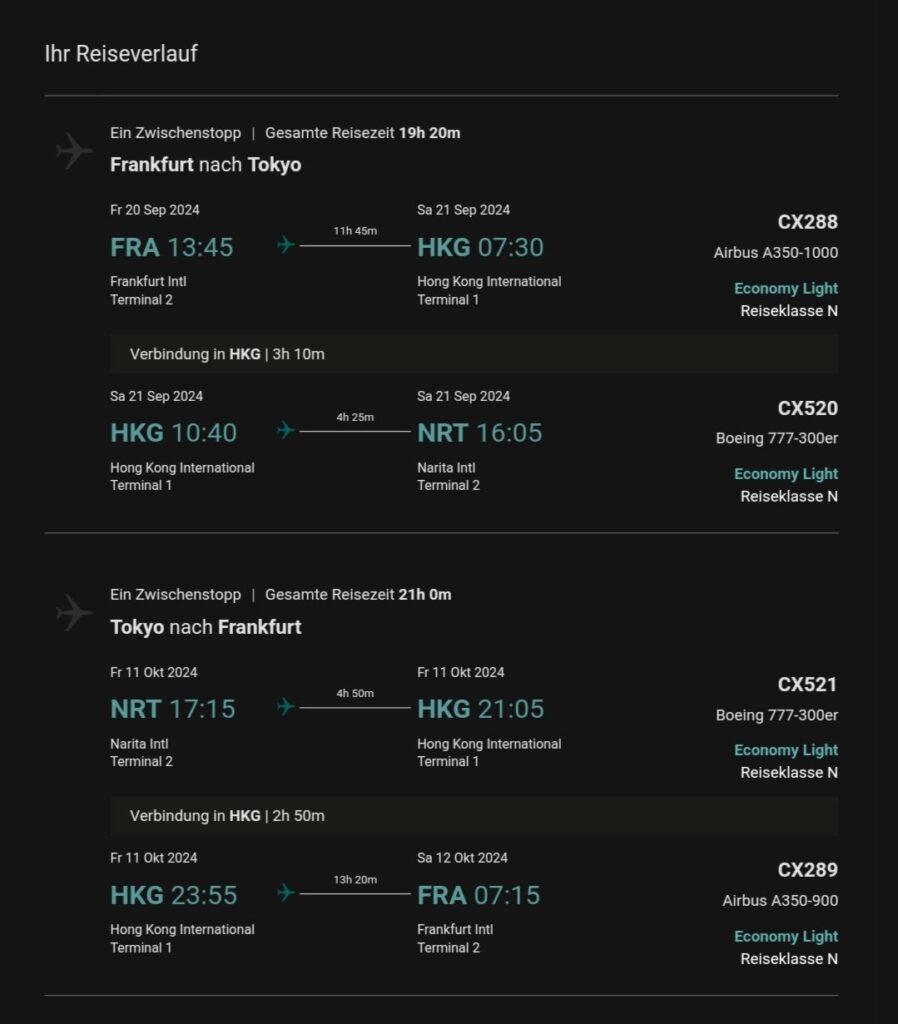Click the Ihr Reiseverlauf heading
898x1024 pixels.
click(121, 54)
